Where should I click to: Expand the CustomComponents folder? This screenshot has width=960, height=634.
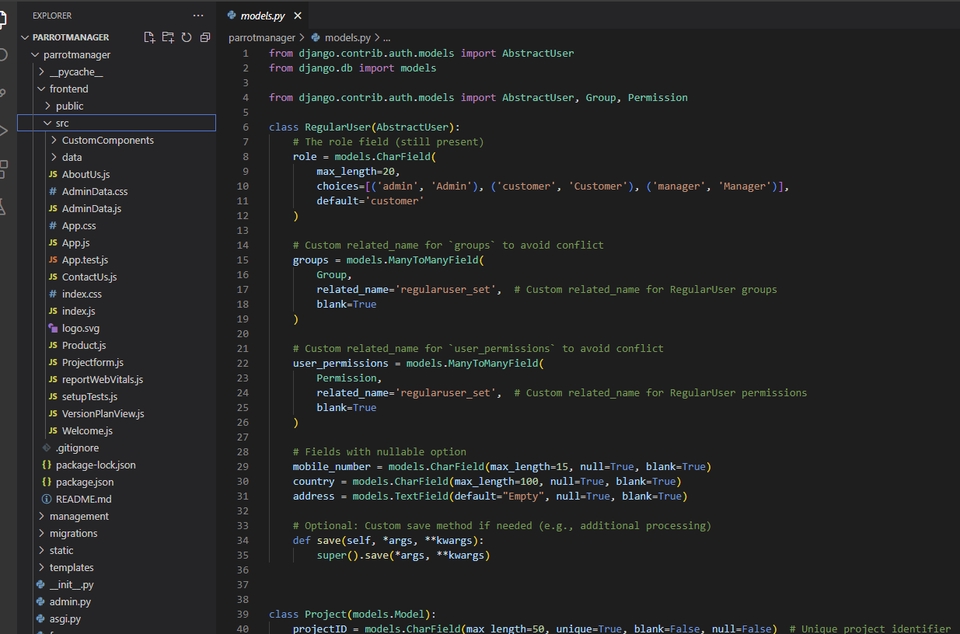(x=107, y=140)
